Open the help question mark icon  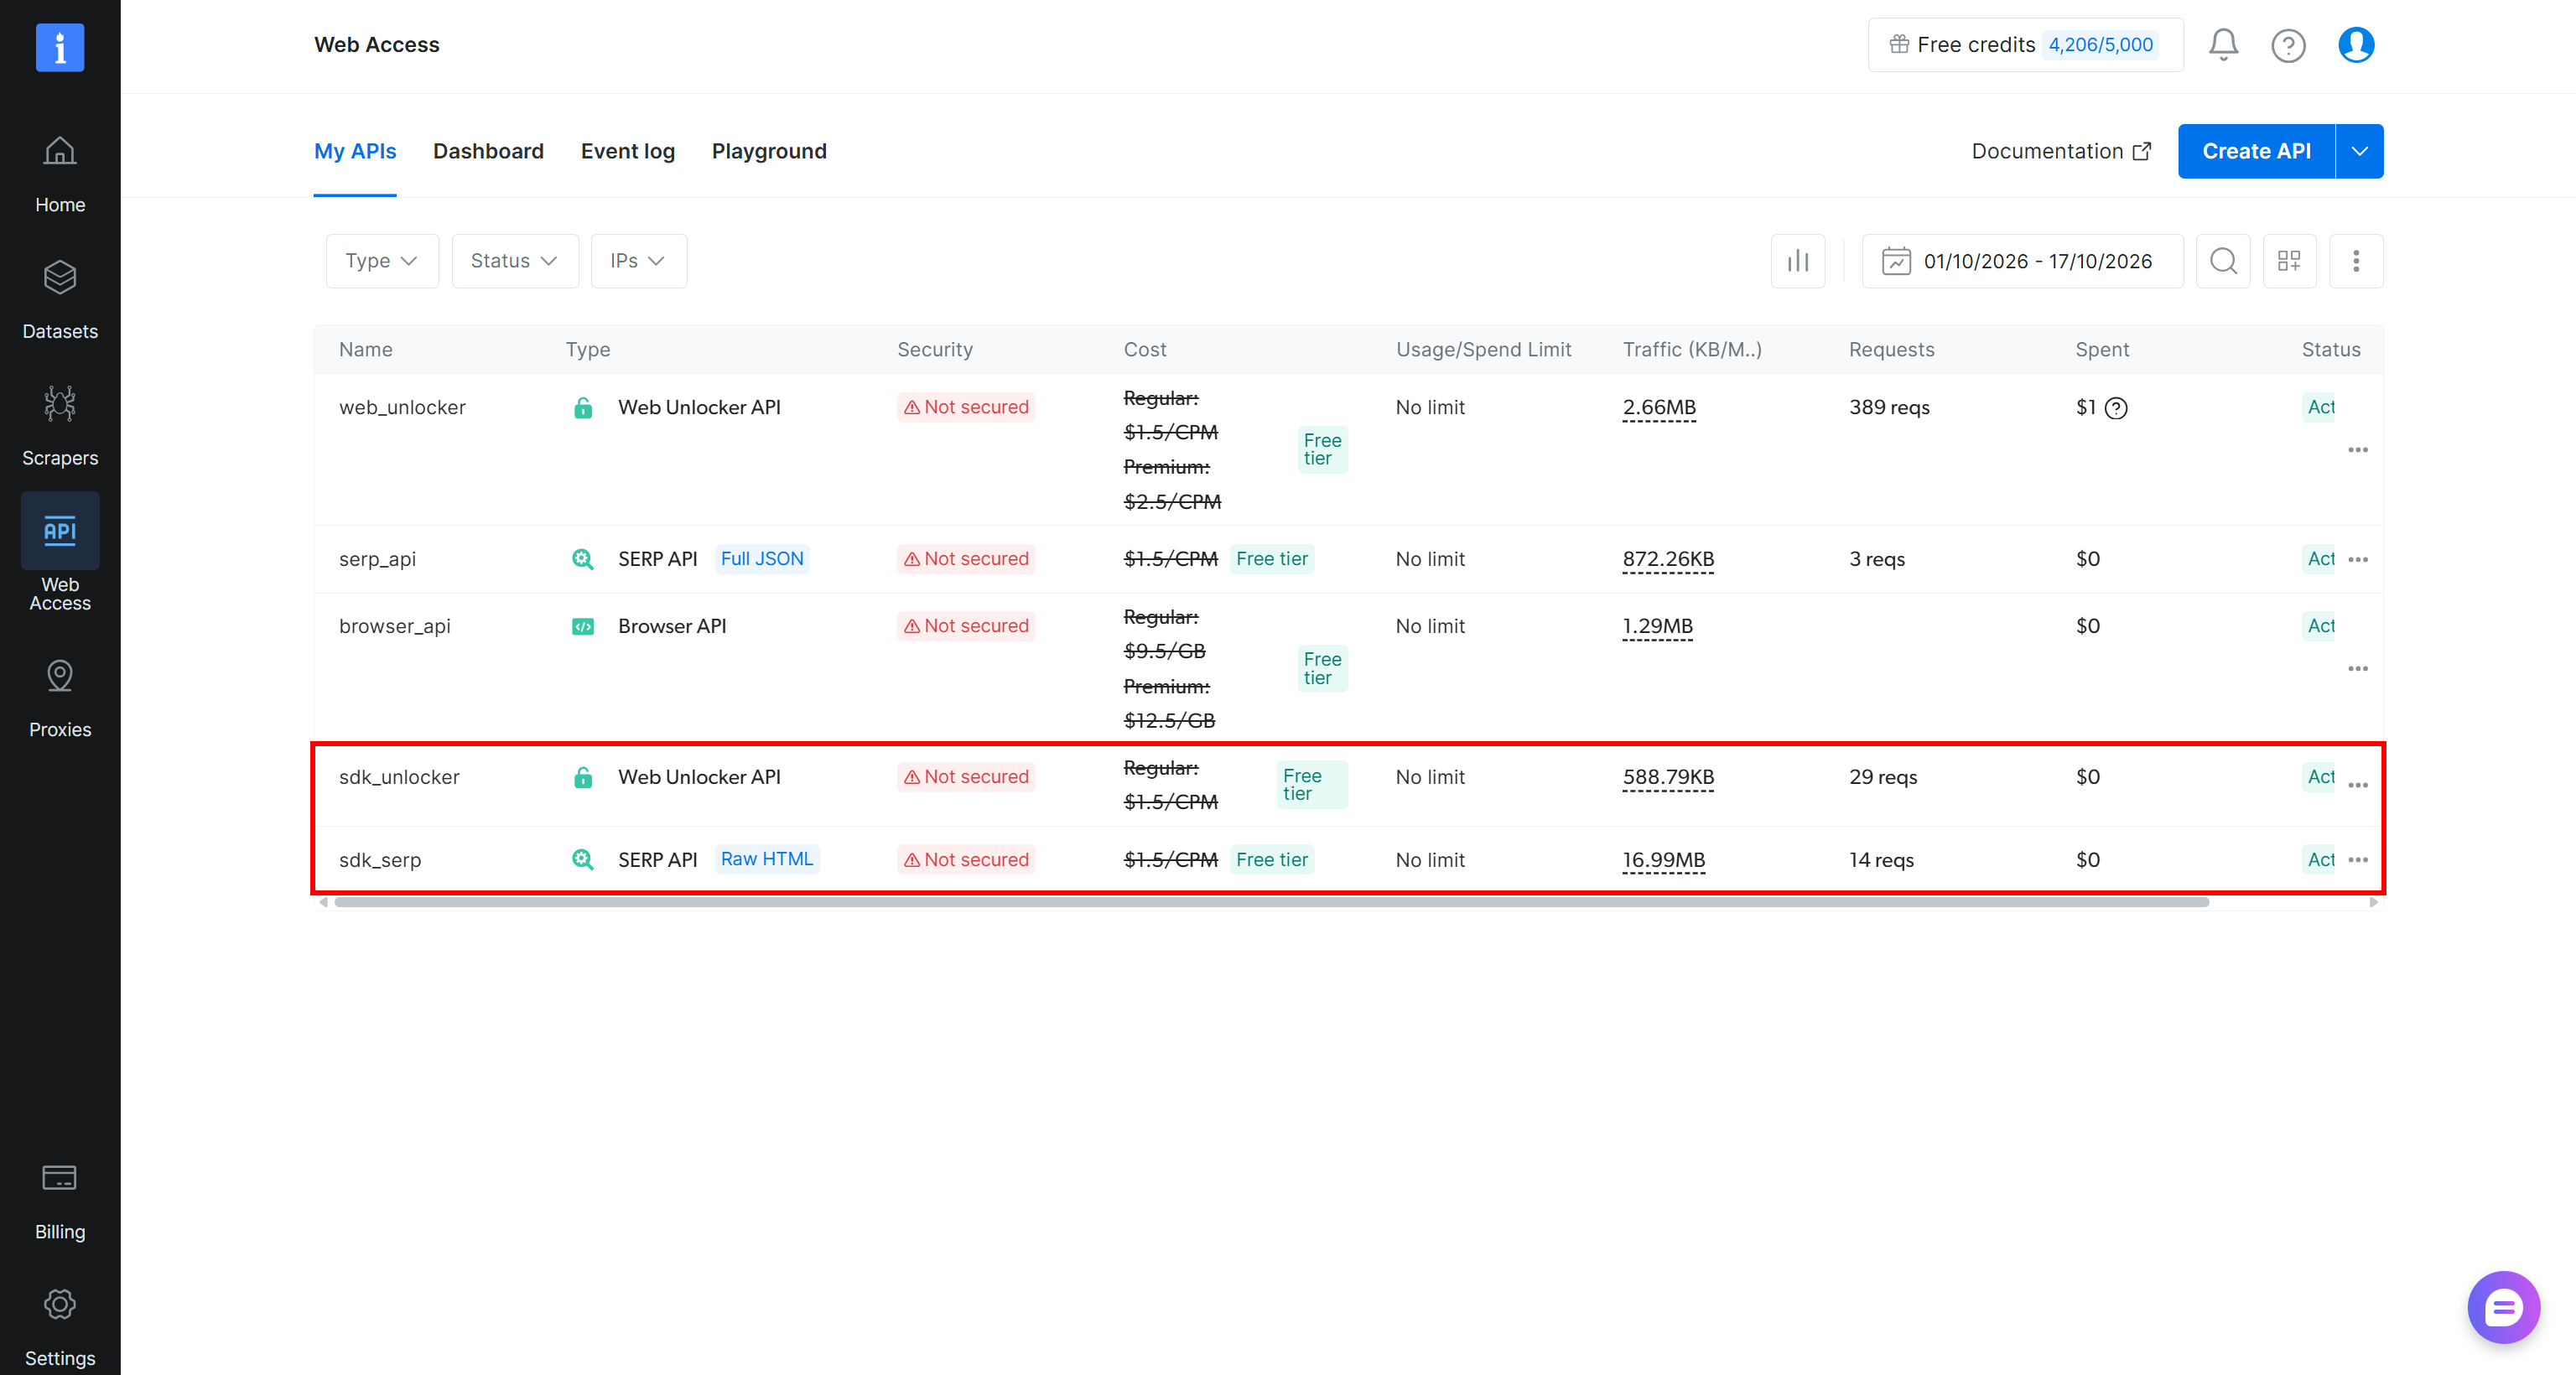(2288, 45)
